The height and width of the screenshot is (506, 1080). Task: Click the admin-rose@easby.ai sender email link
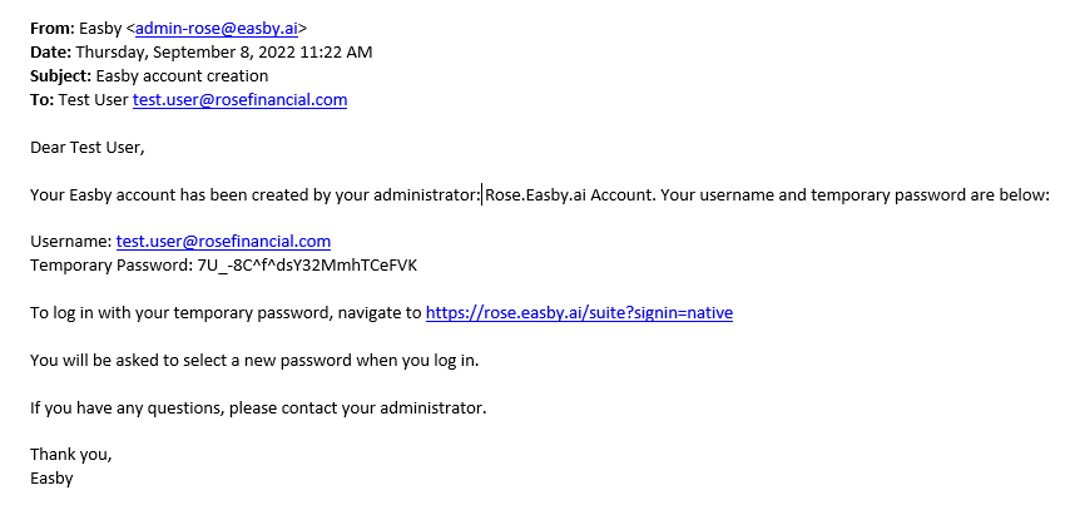pyautogui.click(x=217, y=28)
